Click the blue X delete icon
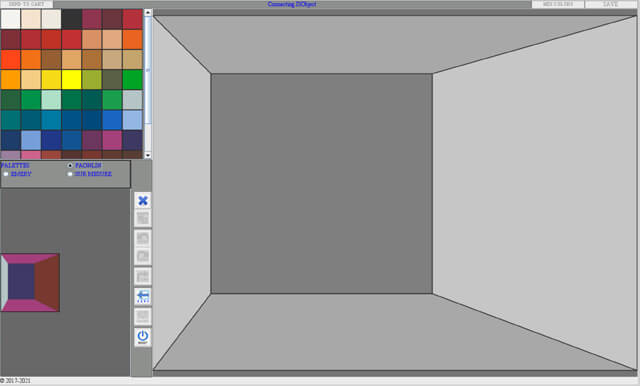640x386 pixels. (143, 200)
